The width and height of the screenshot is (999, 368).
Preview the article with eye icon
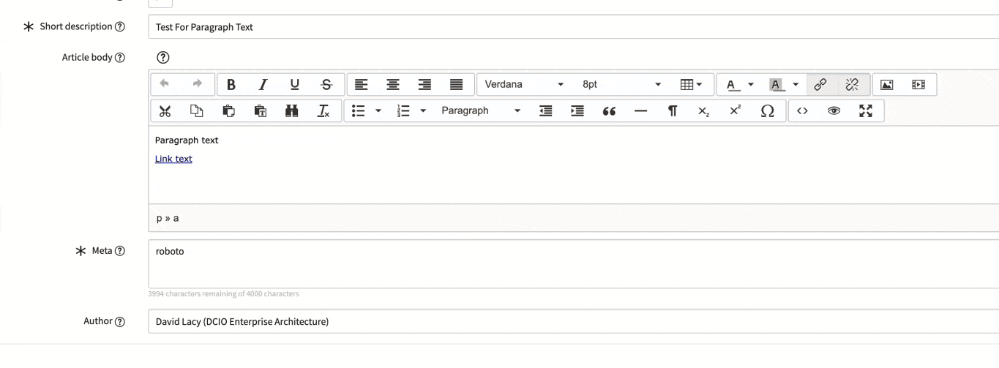click(834, 111)
